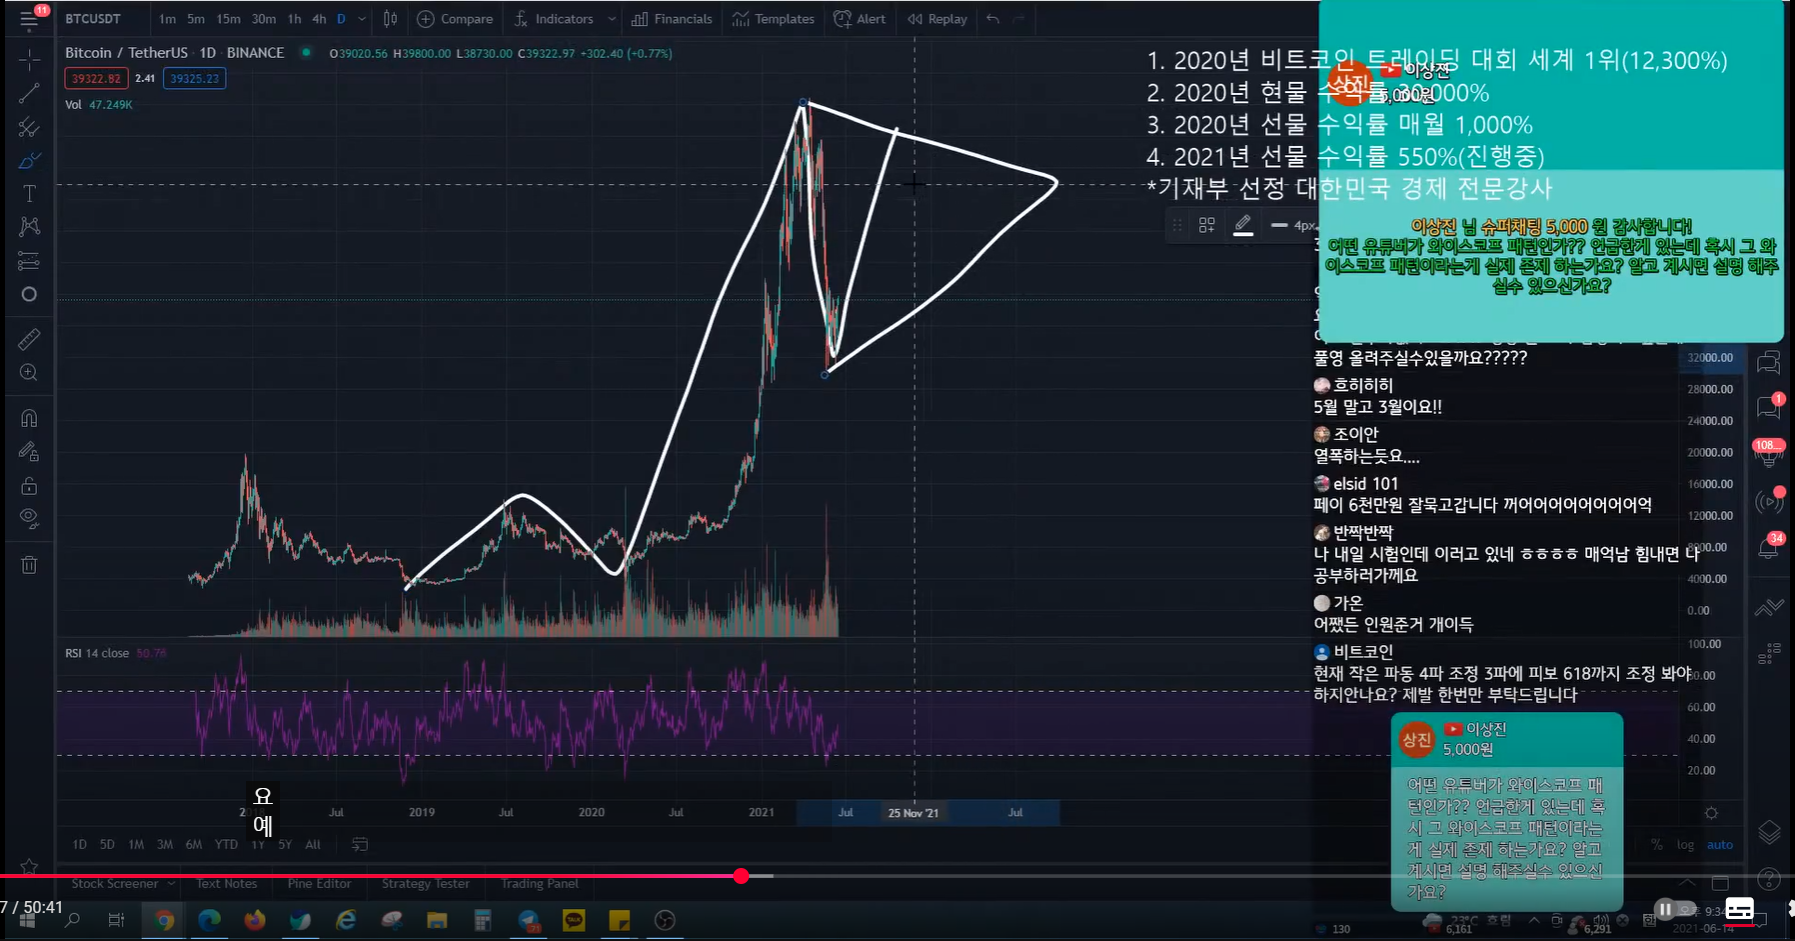Select the brush drawing tool
Viewport: 1795px width, 941px height.
coord(29,160)
